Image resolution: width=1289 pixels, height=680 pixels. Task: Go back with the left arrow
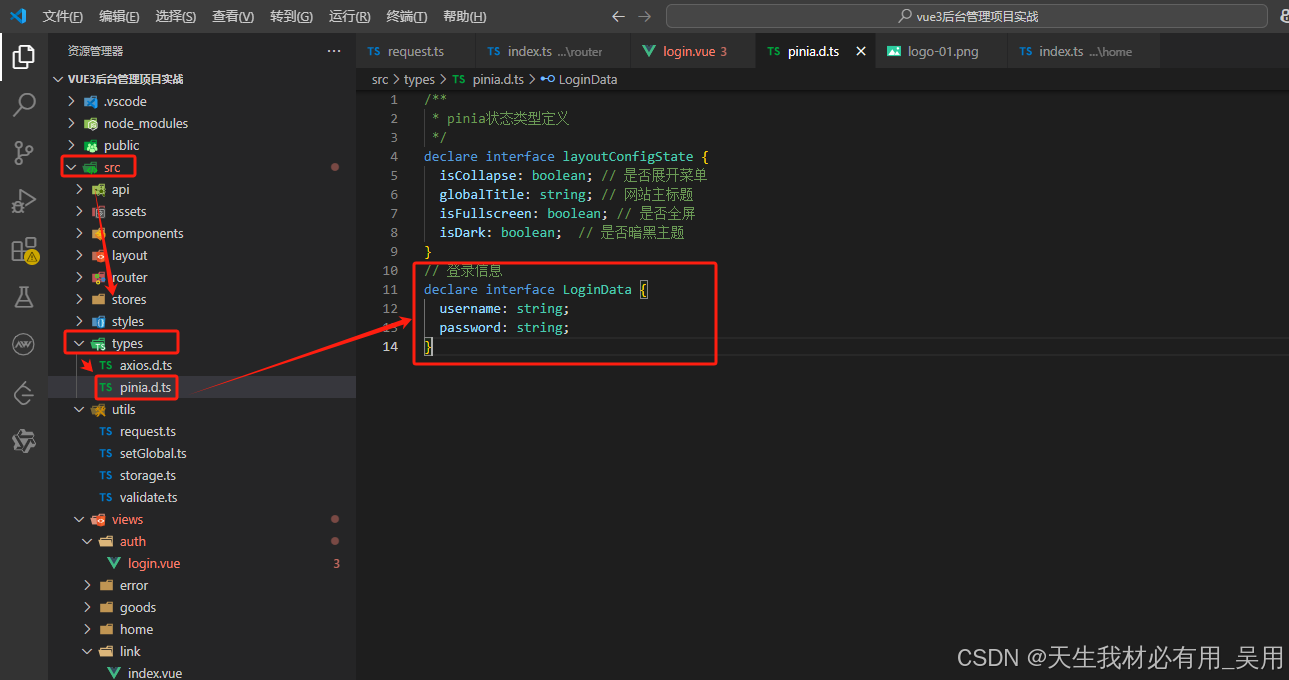(618, 16)
